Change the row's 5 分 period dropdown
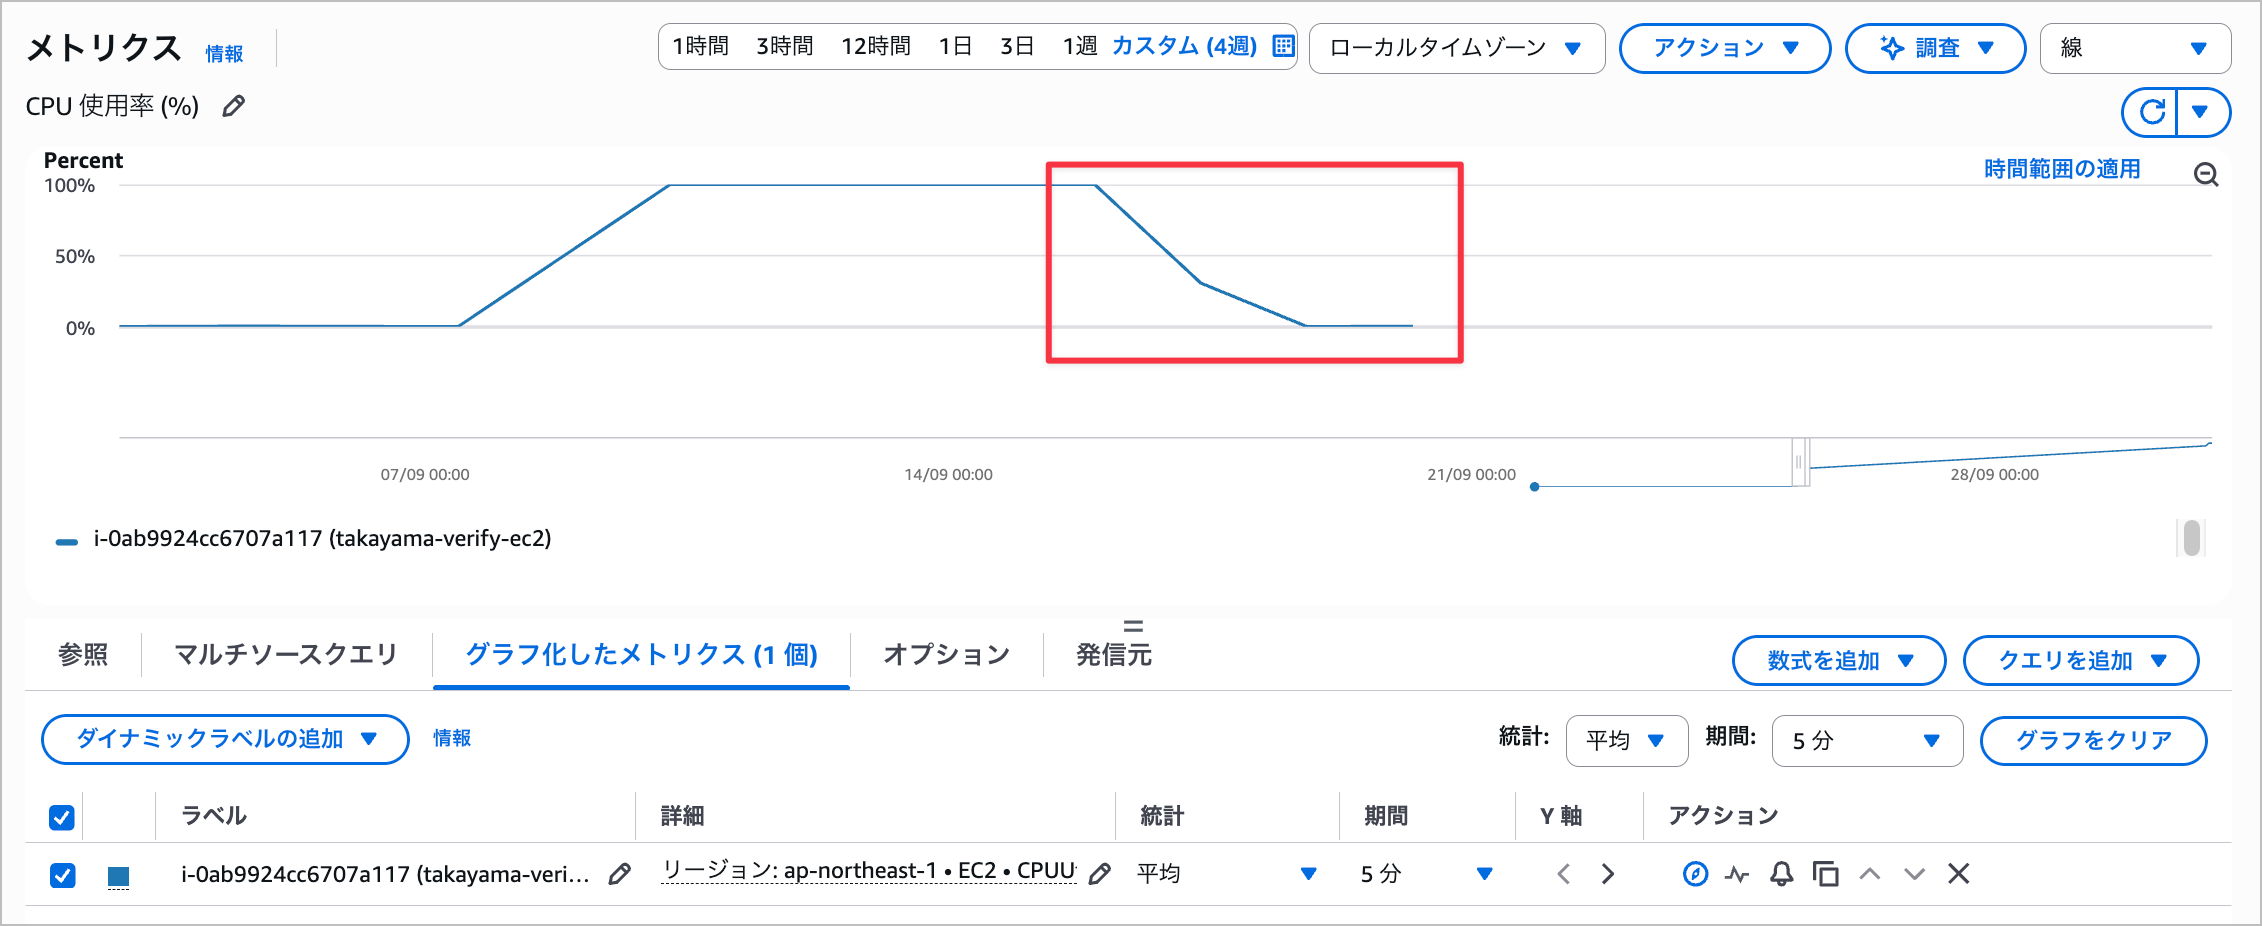 pos(1427,874)
